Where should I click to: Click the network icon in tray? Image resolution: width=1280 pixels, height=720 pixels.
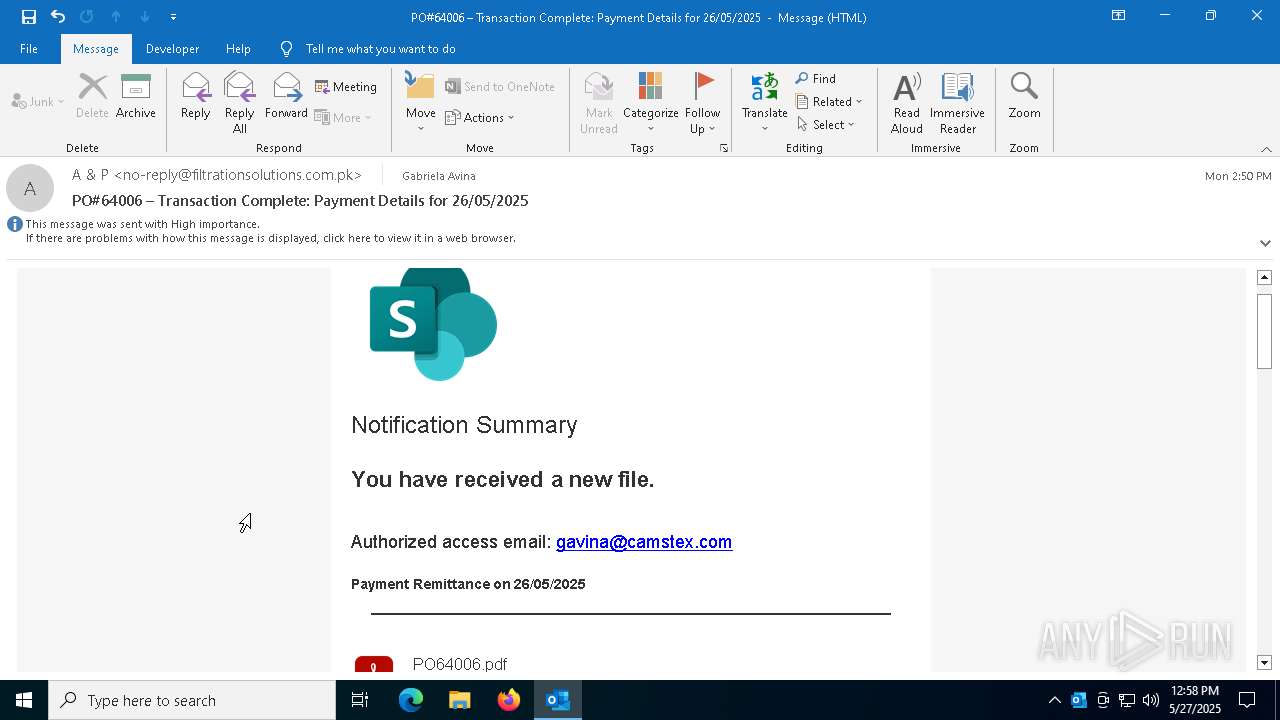tap(1127, 700)
